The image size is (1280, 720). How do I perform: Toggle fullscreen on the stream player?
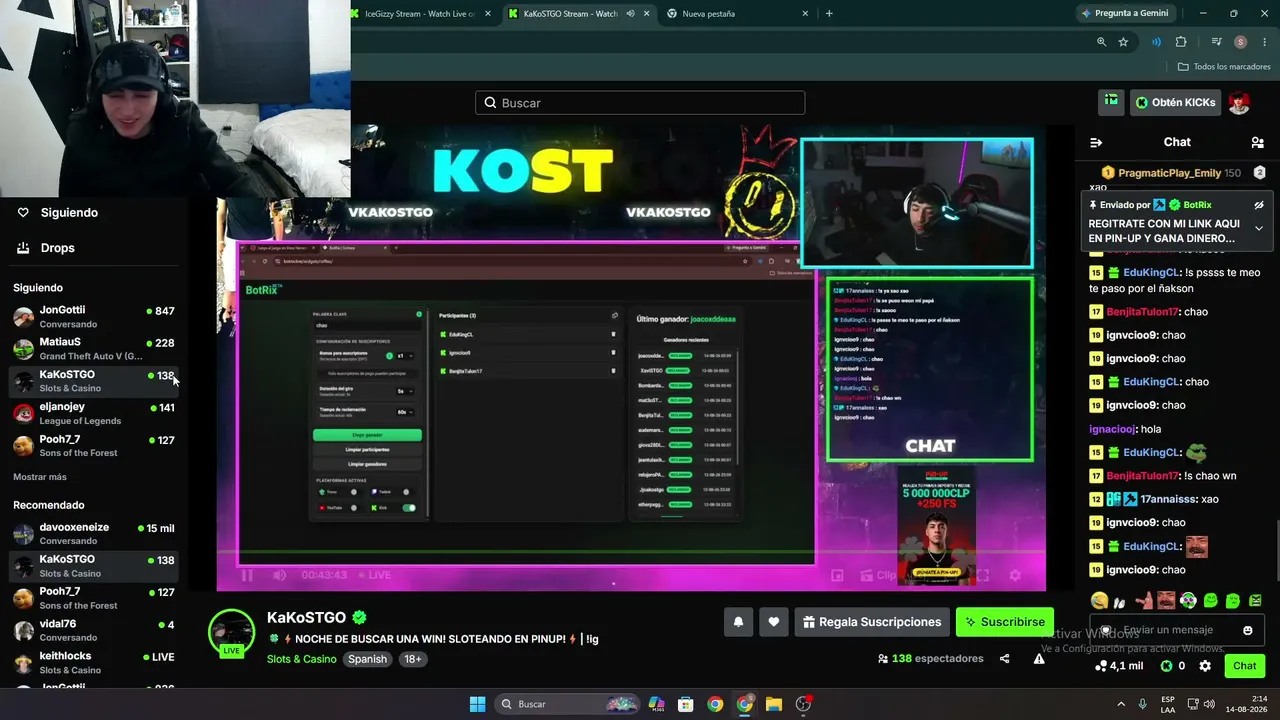pyautogui.click(x=982, y=575)
